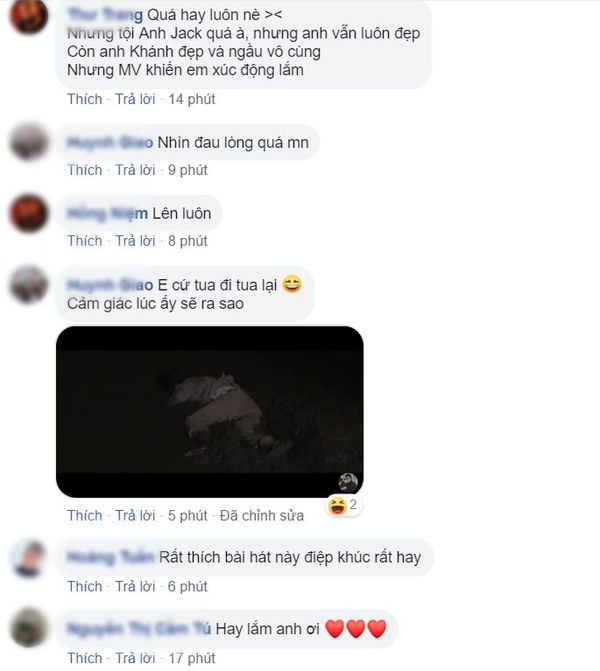
Task: Click avatar beside the 'Lên luôn' comment
Action: (x=29, y=213)
